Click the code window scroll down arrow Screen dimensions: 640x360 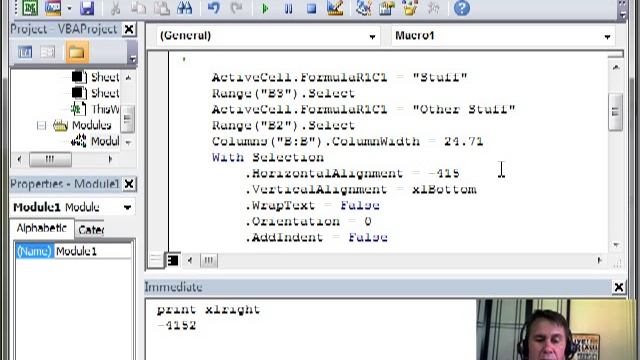pos(616,244)
